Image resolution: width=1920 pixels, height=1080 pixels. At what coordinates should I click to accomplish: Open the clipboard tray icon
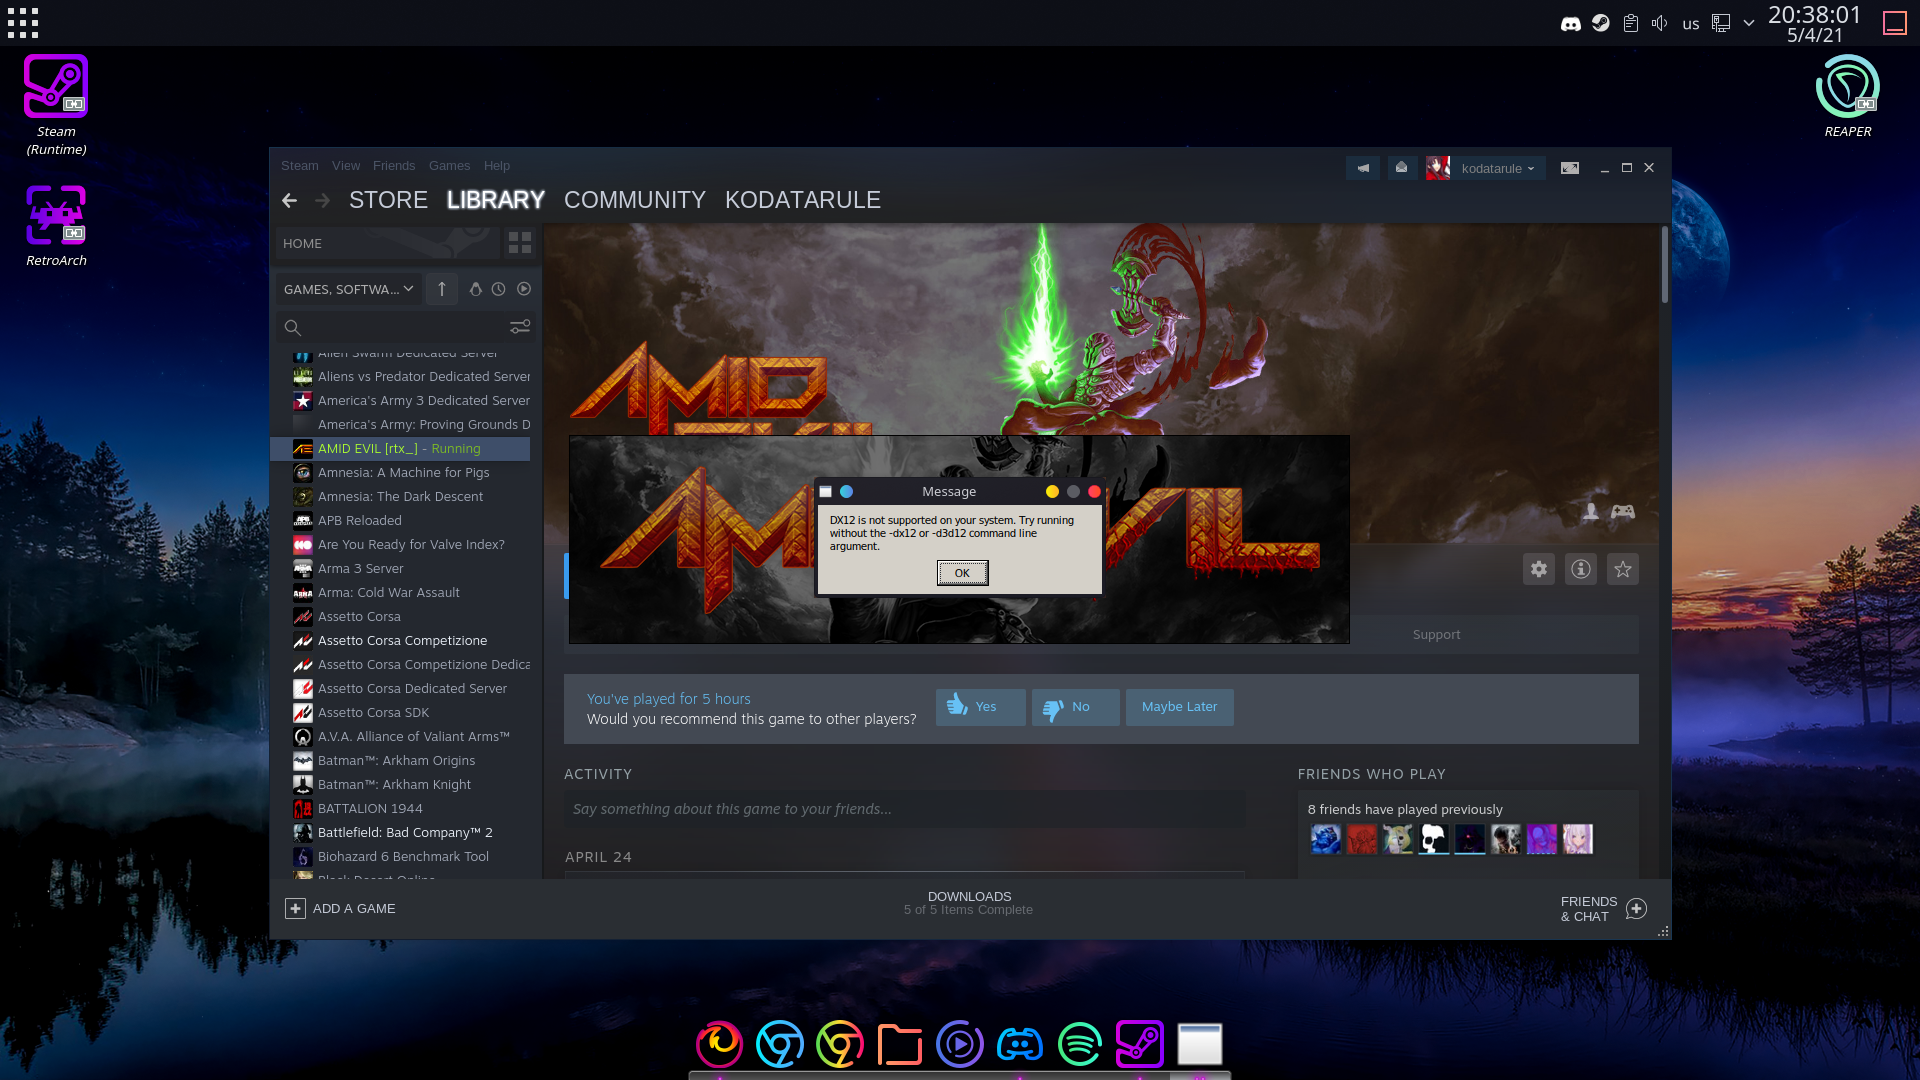click(1631, 23)
